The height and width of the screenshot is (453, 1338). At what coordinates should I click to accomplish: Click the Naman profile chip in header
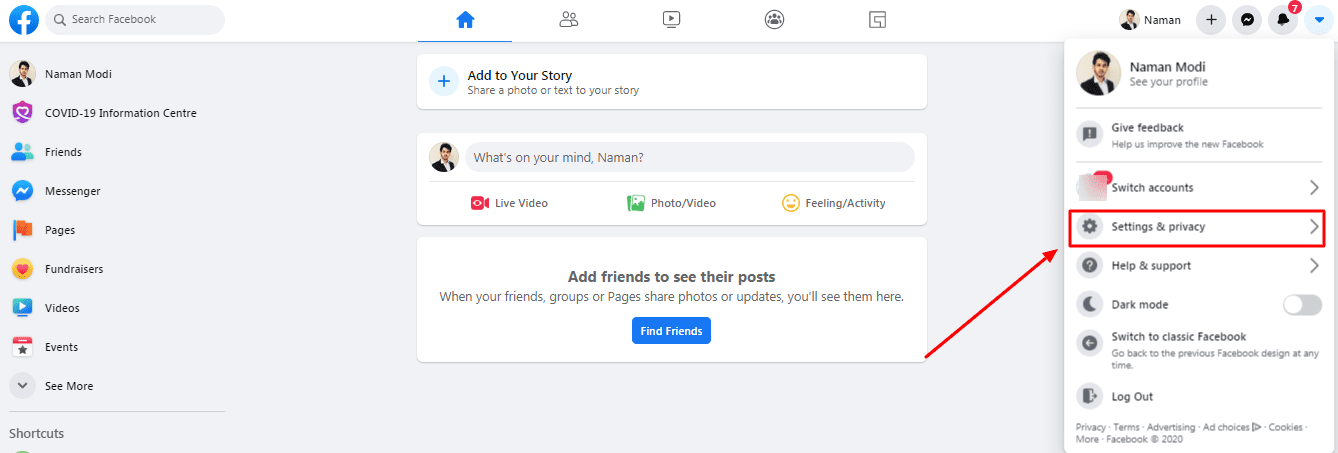[1152, 20]
